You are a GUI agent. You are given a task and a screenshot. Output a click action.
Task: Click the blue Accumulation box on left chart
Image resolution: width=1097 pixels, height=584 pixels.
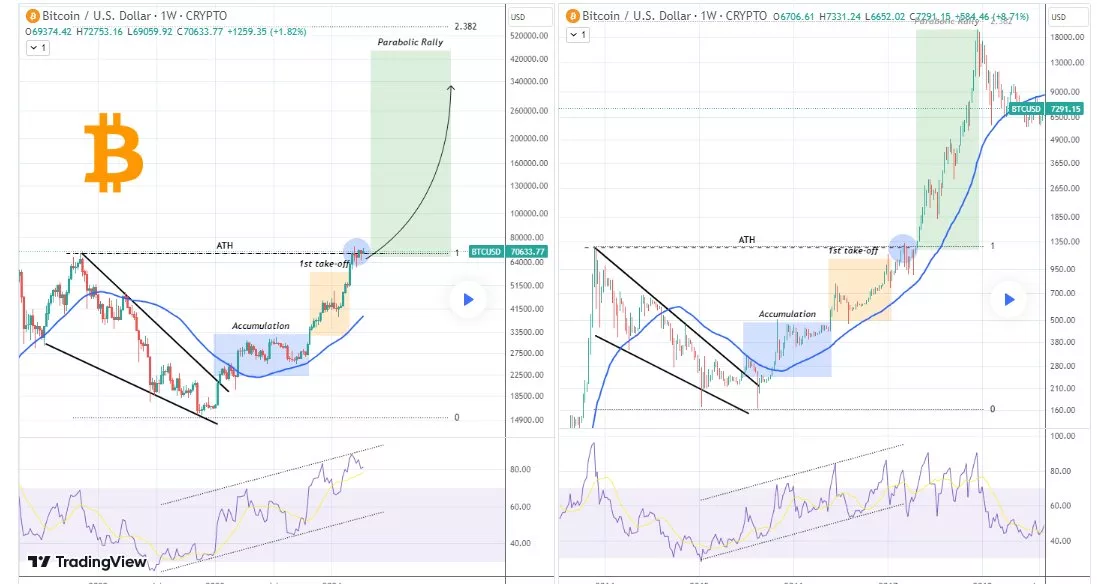261,355
